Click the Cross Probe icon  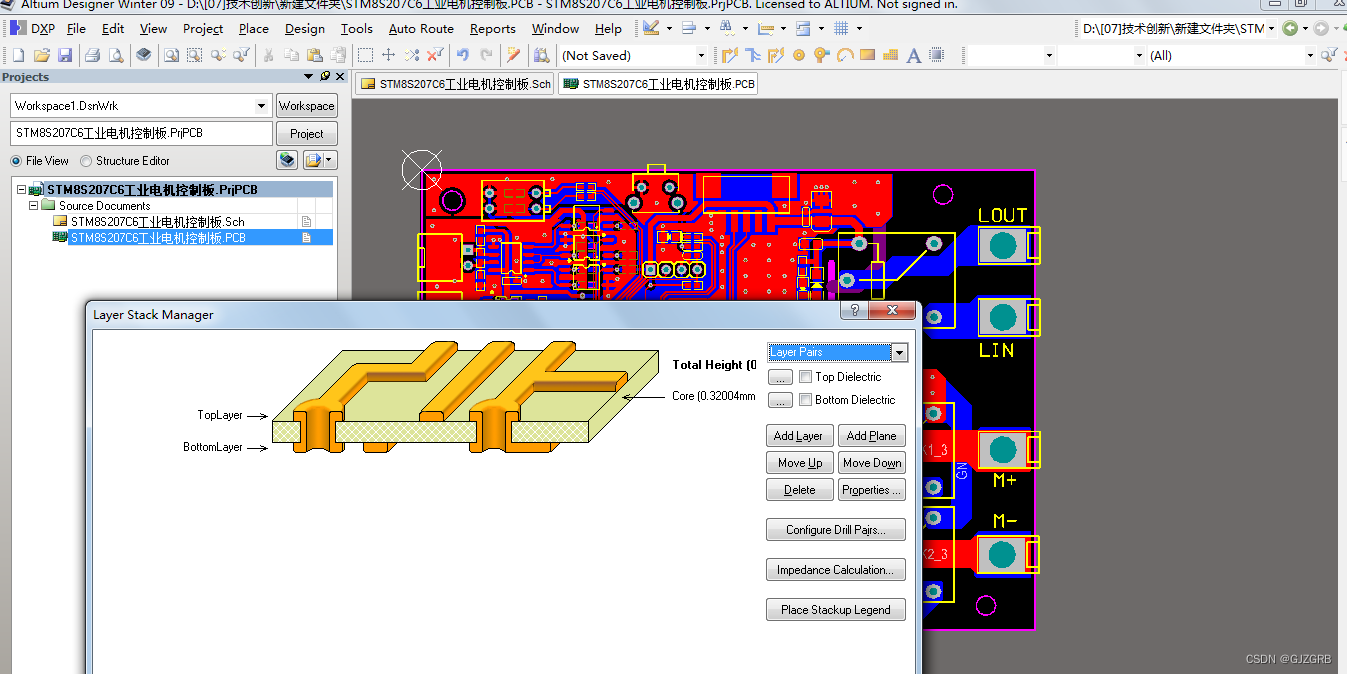(514, 55)
